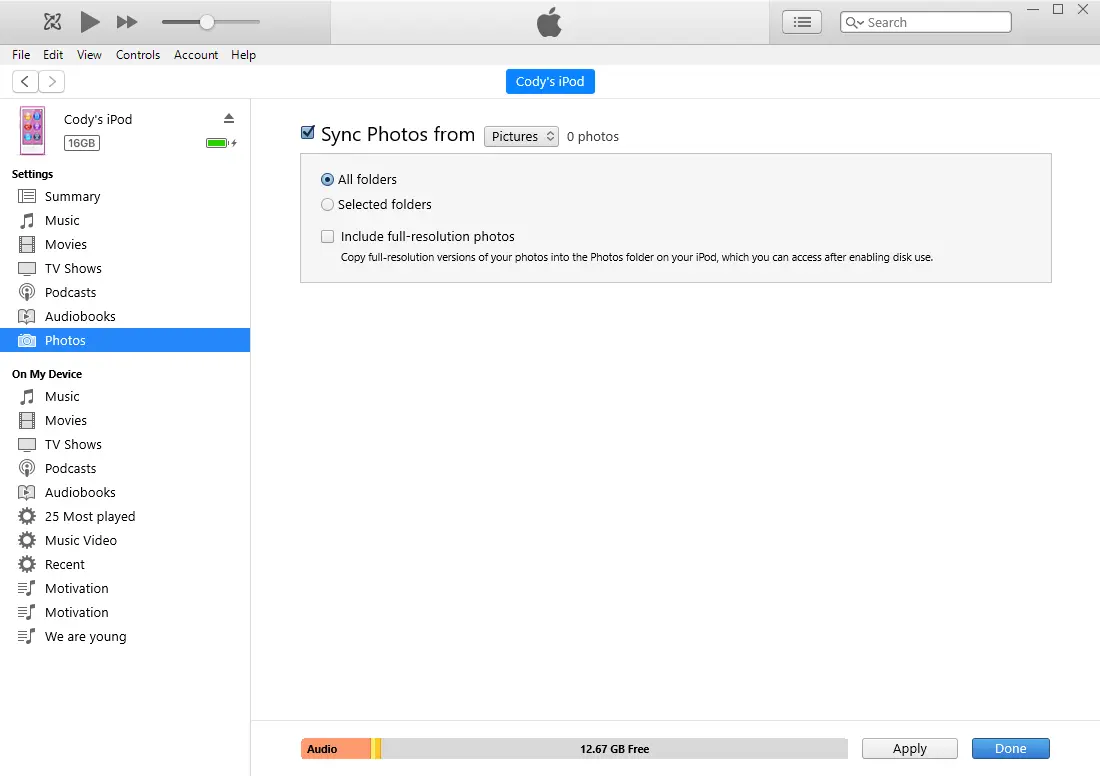The image size is (1100, 776).
Task: Choose Selected folders option
Action: point(327,204)
